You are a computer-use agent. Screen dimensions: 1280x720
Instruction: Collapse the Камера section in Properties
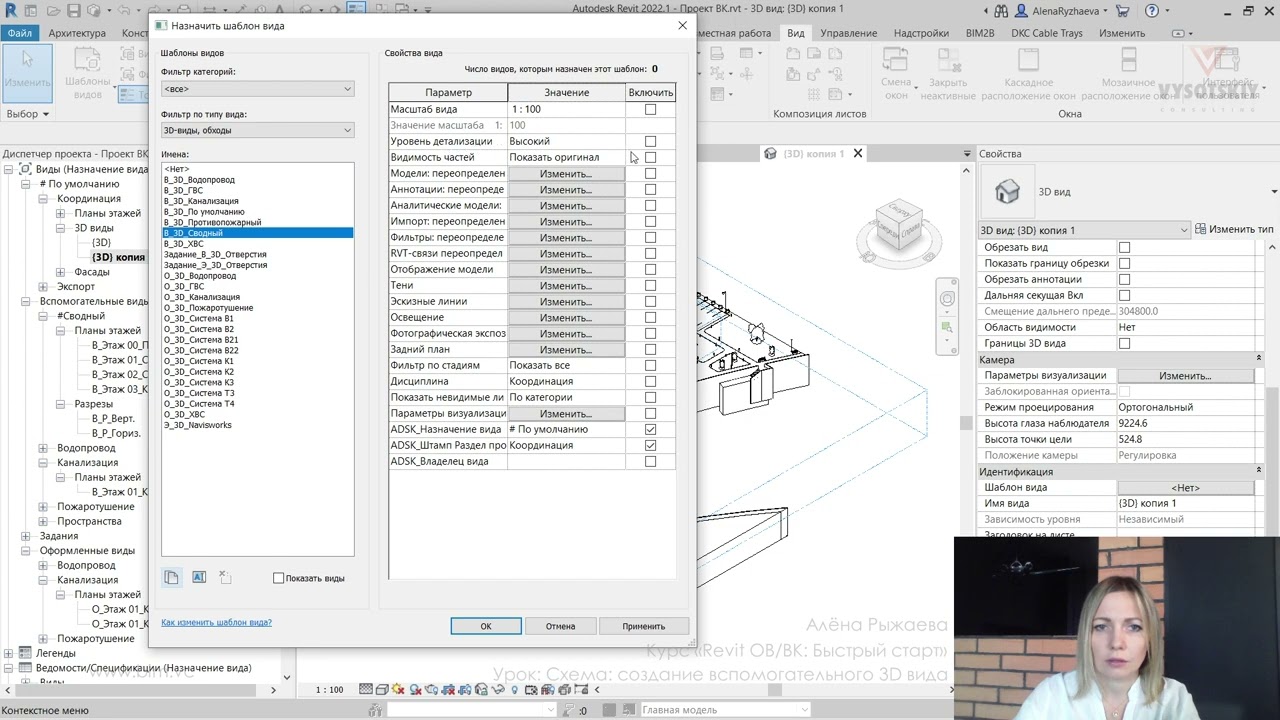(1259, 359)
